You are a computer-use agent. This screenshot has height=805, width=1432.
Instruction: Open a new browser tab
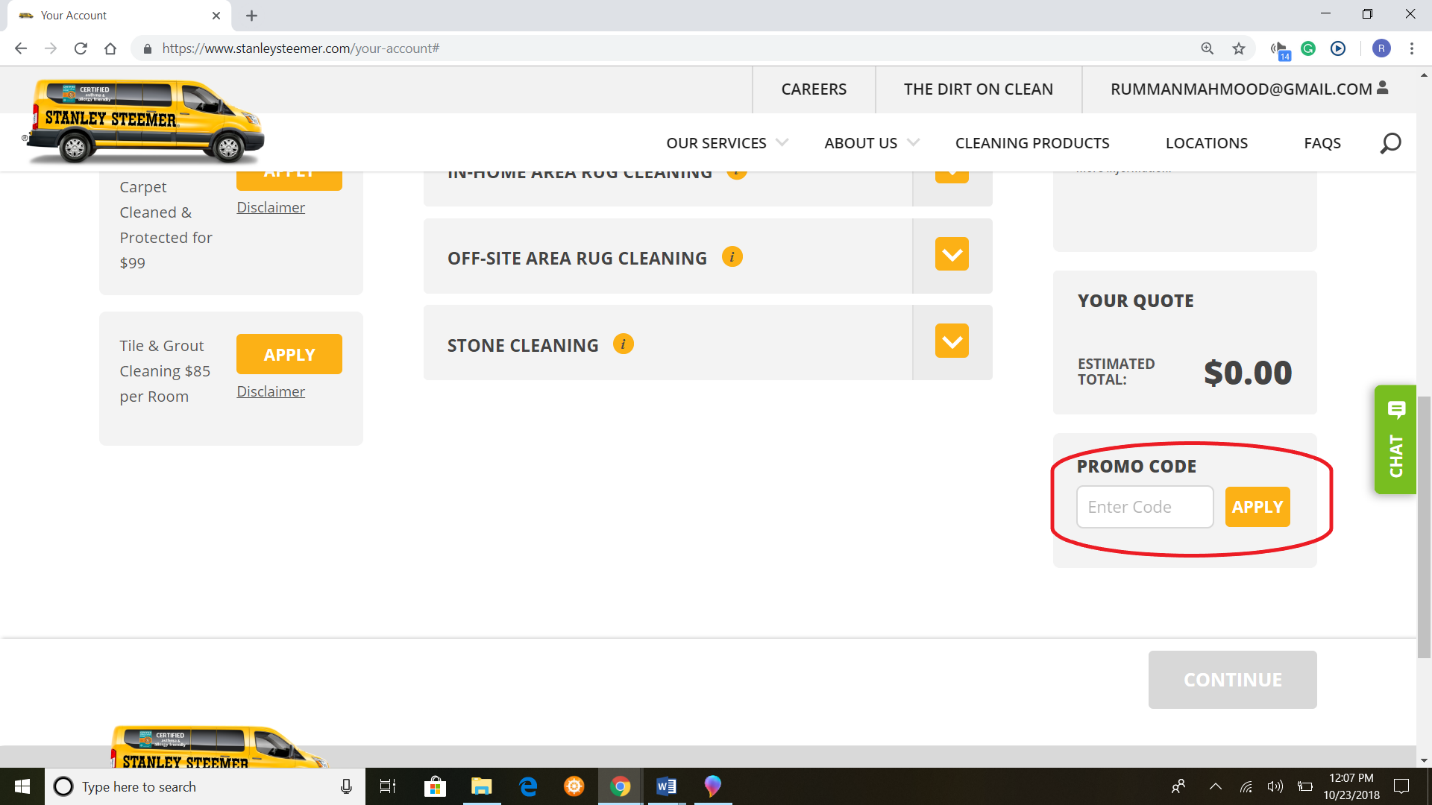[252, 15]
